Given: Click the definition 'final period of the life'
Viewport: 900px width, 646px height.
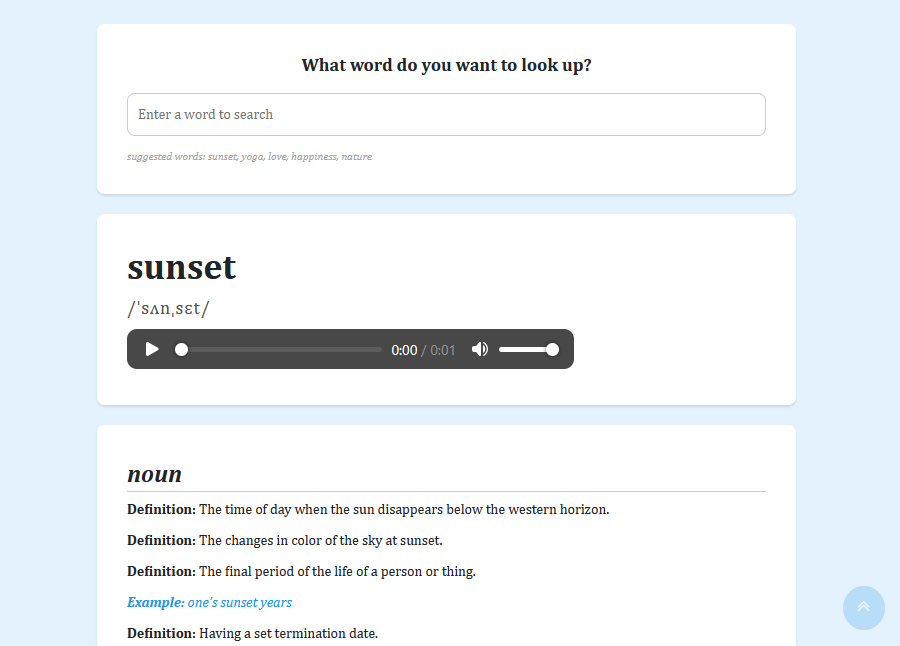Looking at the screenshot, I should click(301, 571).
